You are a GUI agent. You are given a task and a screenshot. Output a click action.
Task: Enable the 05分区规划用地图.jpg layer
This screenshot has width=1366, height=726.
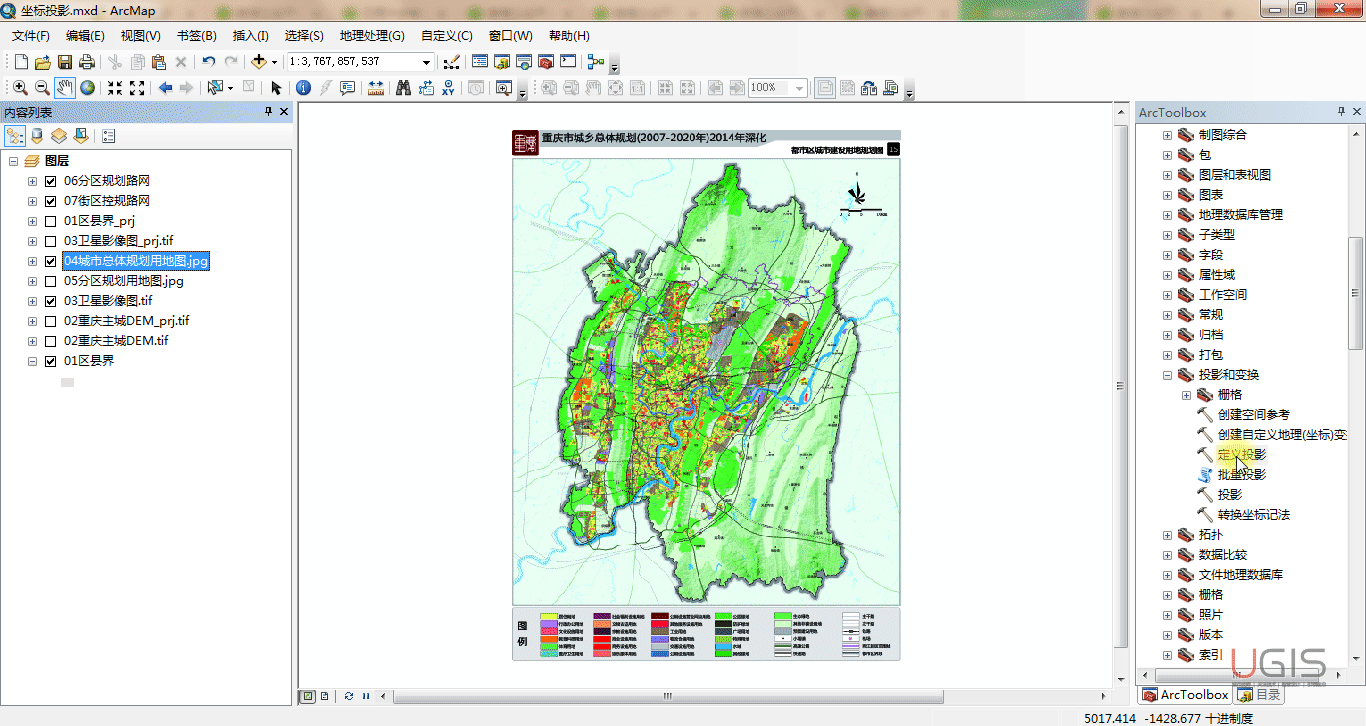pos(51,281)
